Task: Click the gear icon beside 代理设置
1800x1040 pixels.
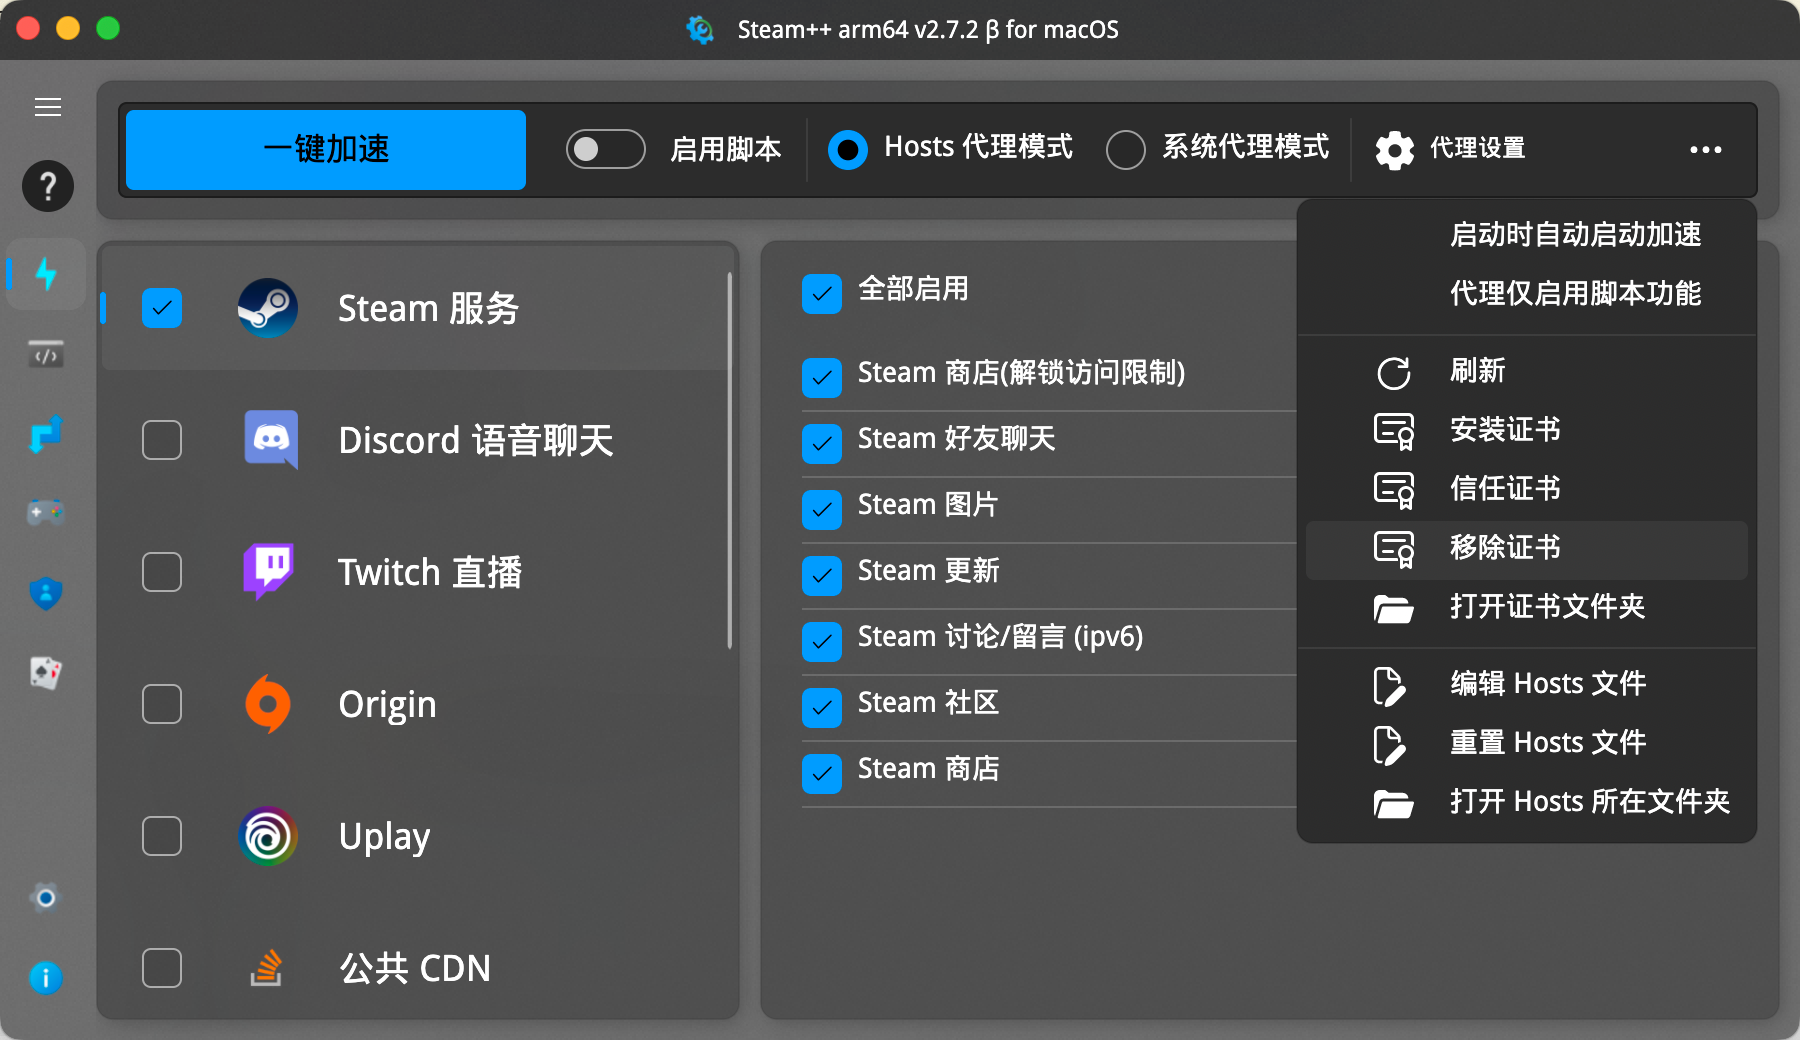Action: [1394, 150]
